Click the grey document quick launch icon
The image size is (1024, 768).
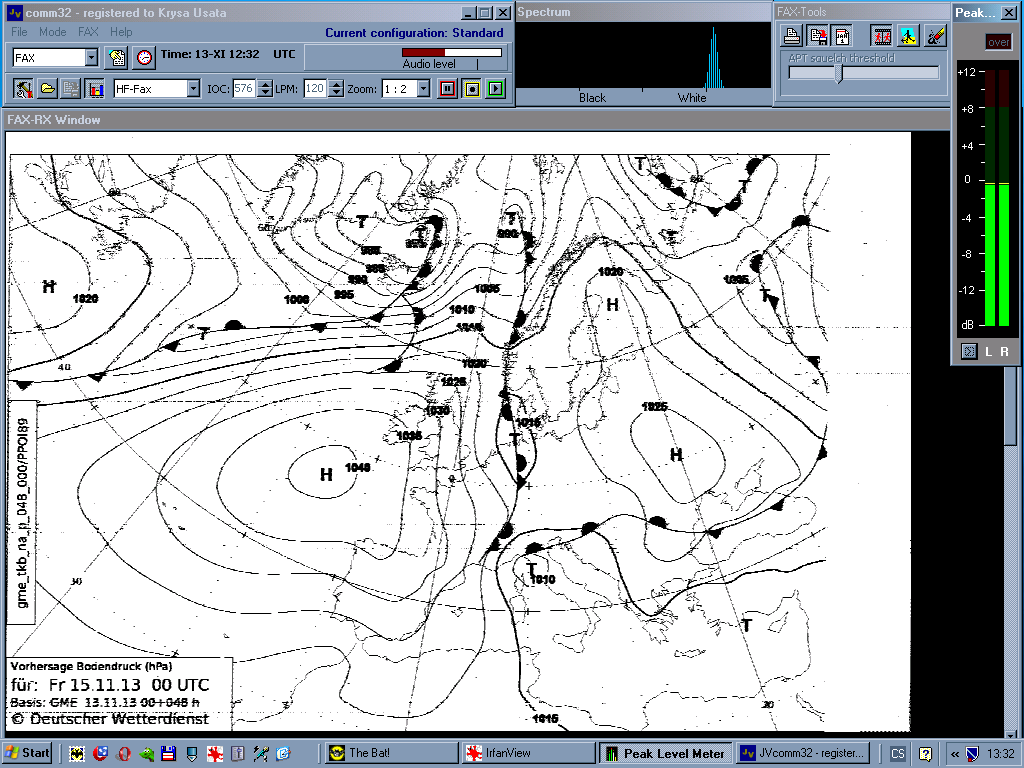[237, 754]
